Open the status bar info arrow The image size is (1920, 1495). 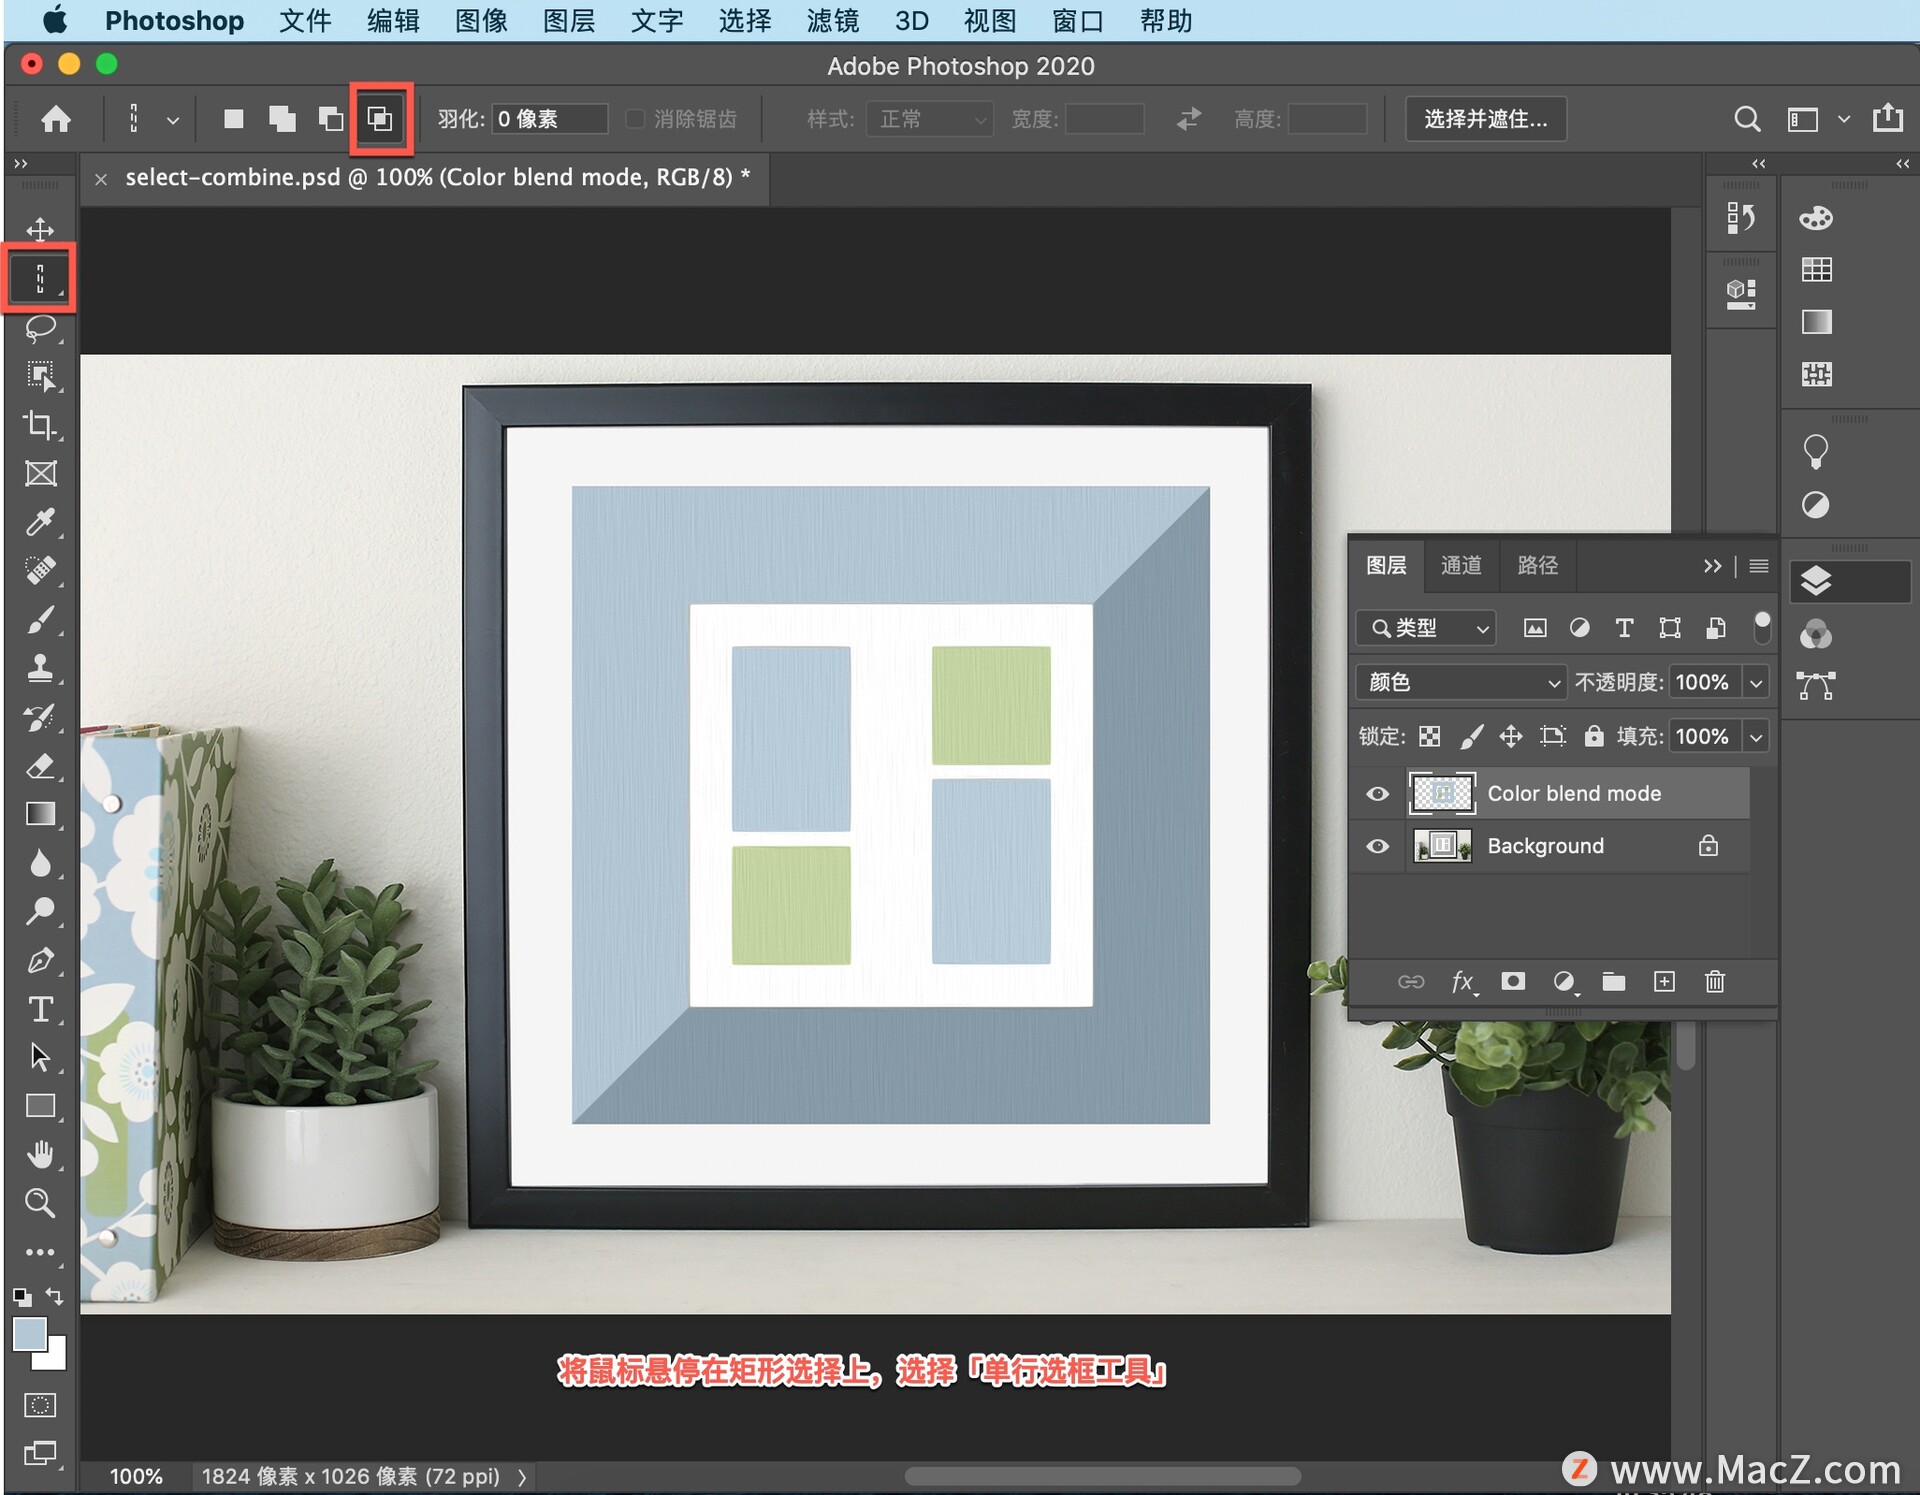(x=522, y=1477)
